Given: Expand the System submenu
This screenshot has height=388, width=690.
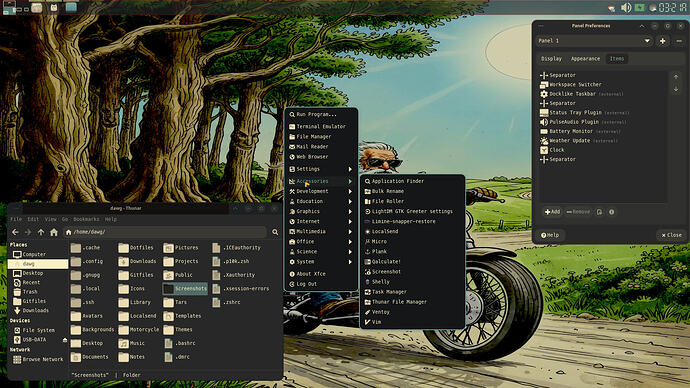Looking at the screenshot, I should tap(321, 262).
